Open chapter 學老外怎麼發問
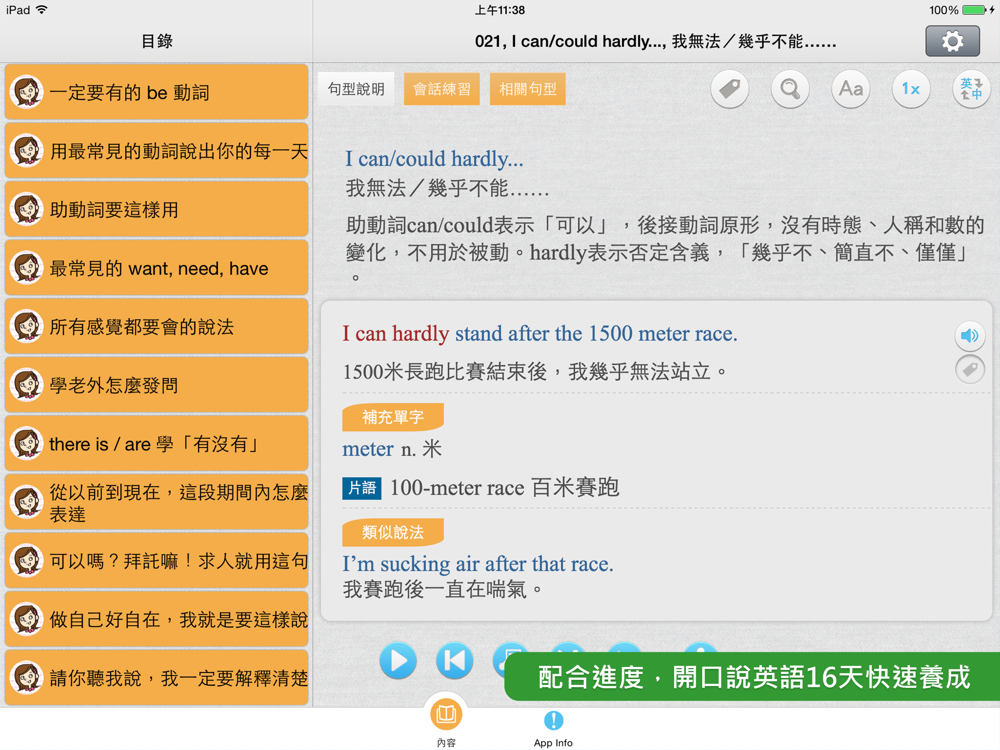Image resolution: width=1000 pixels, height=750 pixels. tap(156, 385)
